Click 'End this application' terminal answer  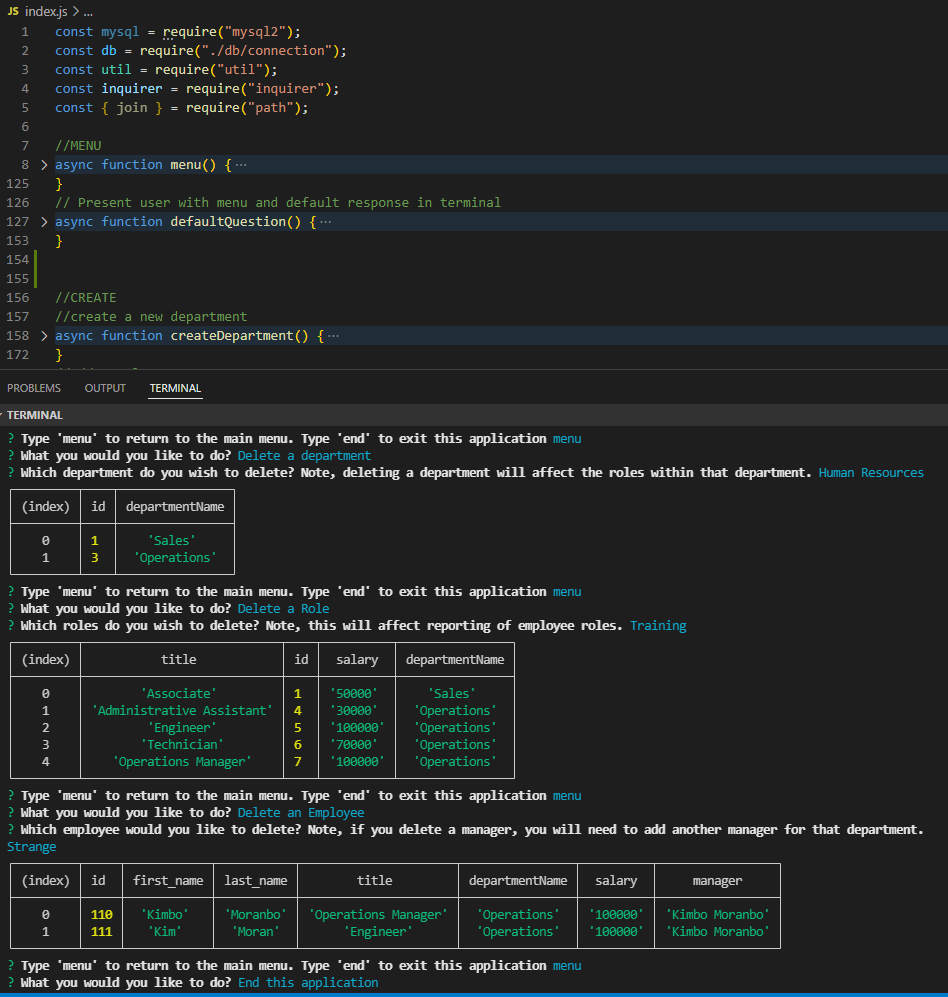308,982
